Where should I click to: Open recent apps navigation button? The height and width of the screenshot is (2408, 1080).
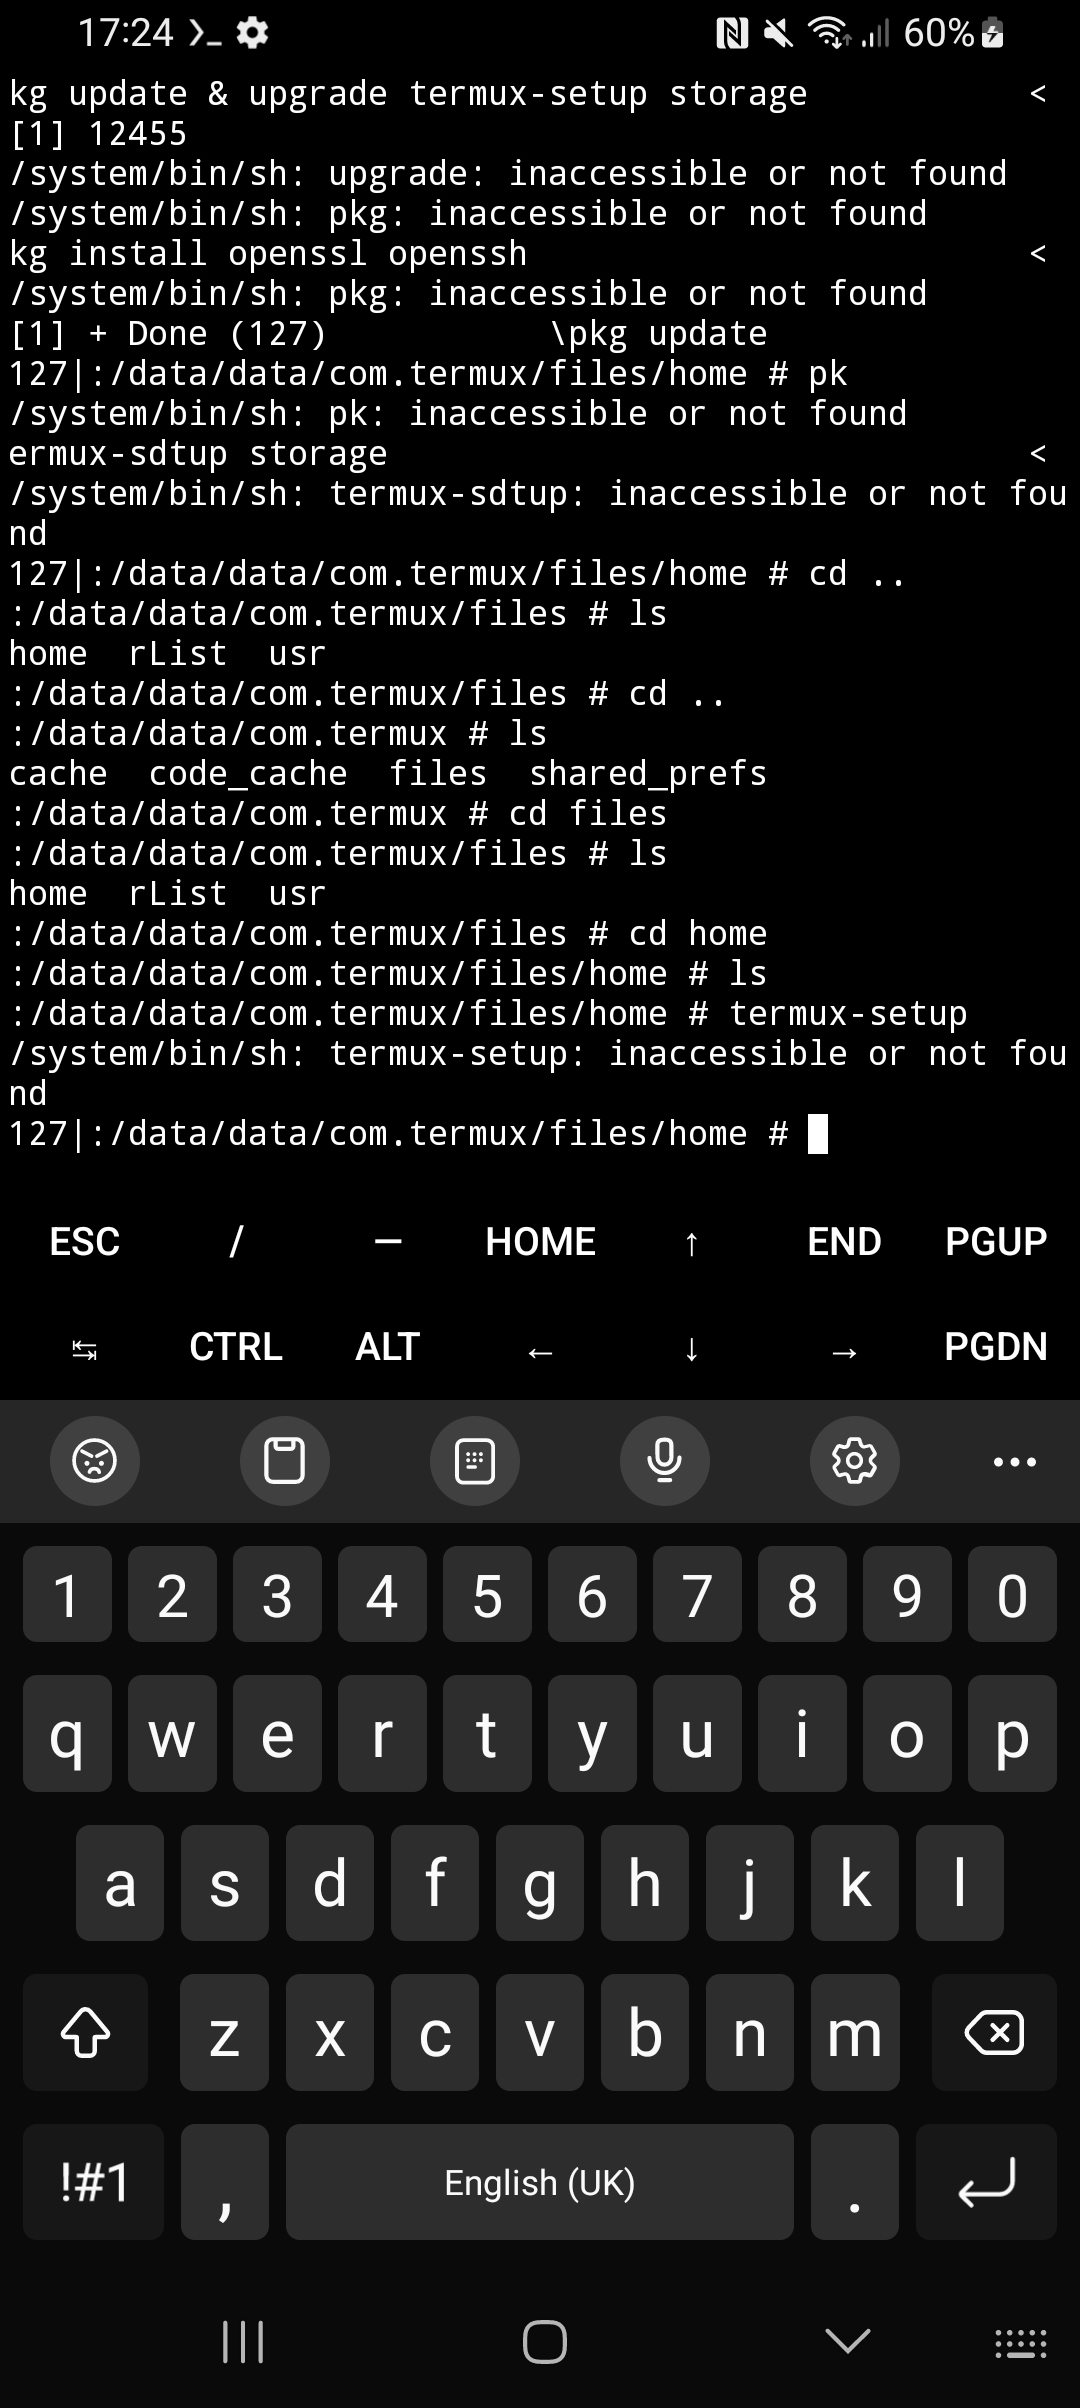[243, 2342]
